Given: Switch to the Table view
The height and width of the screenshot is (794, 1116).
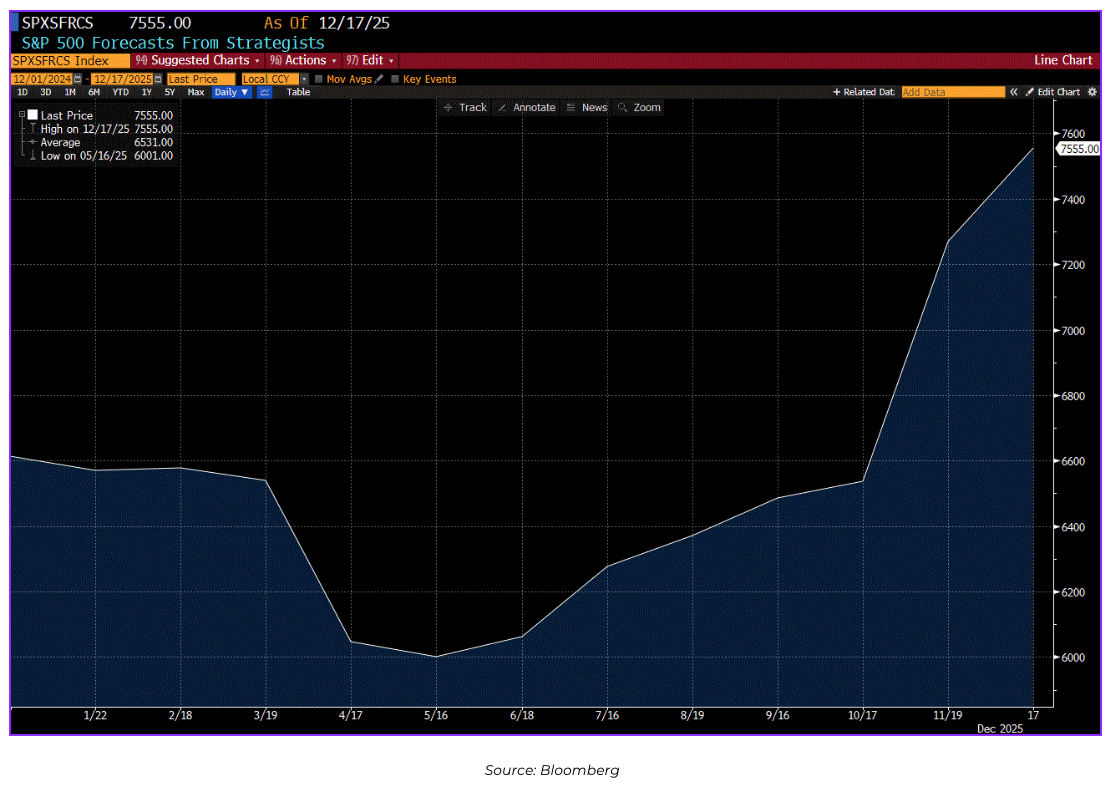Looking at the screenshot, I should click(298, 92).
